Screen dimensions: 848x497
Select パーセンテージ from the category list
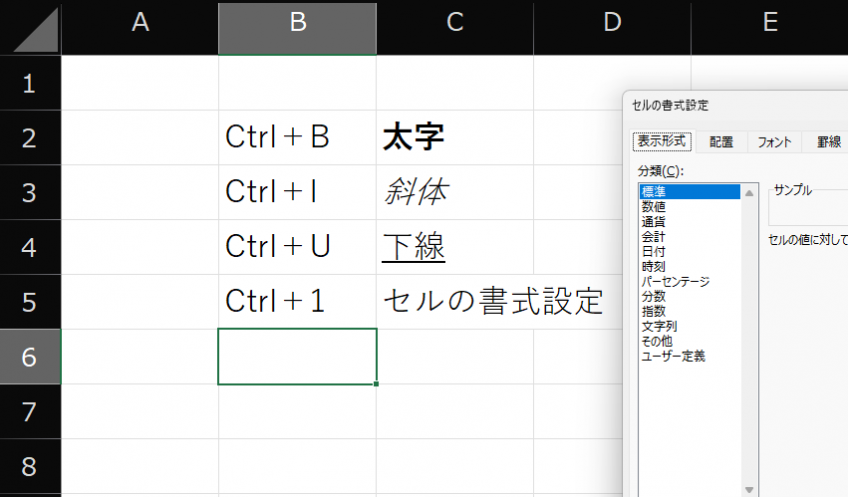pos(675,281)
